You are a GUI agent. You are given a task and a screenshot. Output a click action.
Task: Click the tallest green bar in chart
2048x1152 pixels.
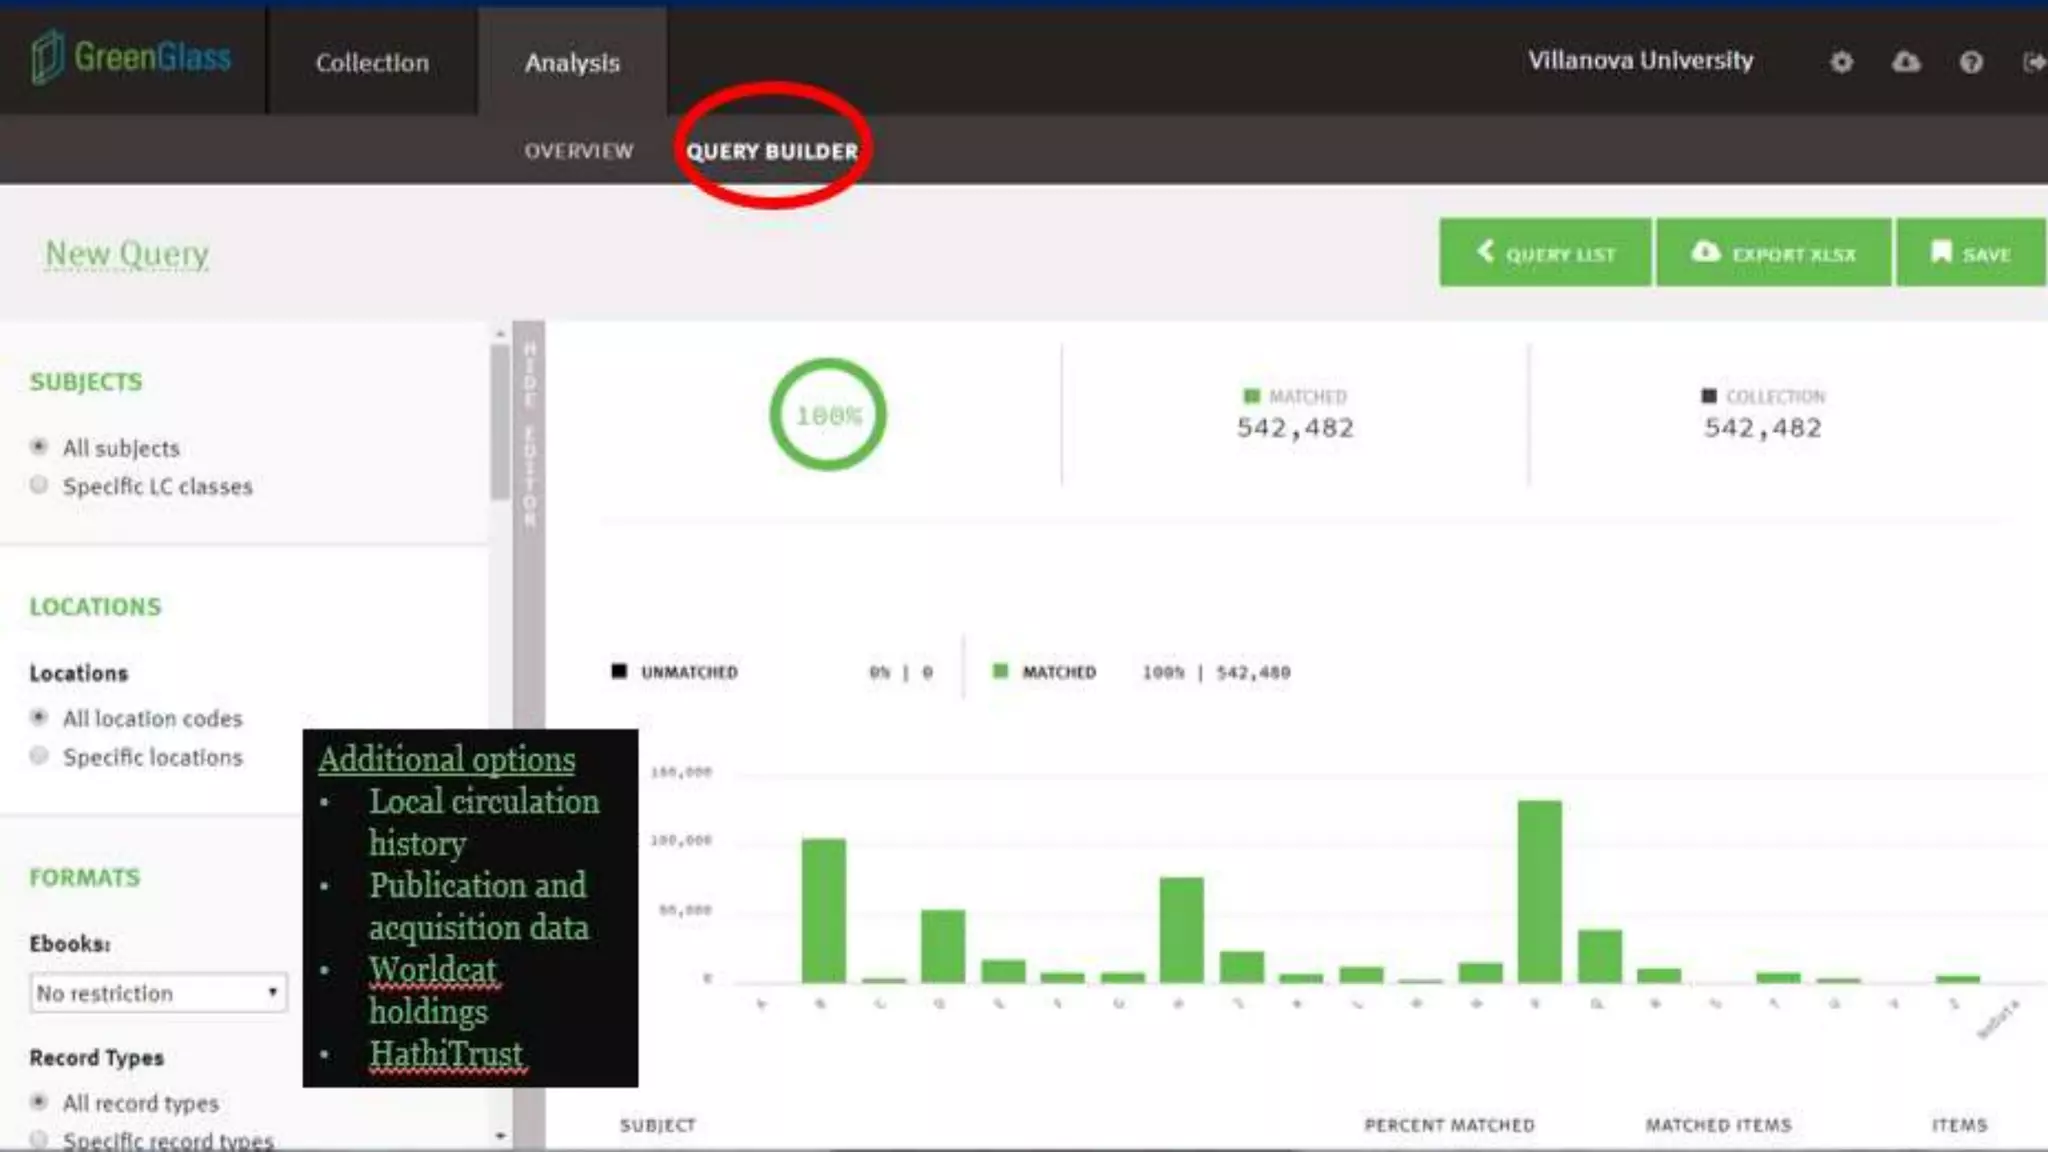[x=1539, y=890]
